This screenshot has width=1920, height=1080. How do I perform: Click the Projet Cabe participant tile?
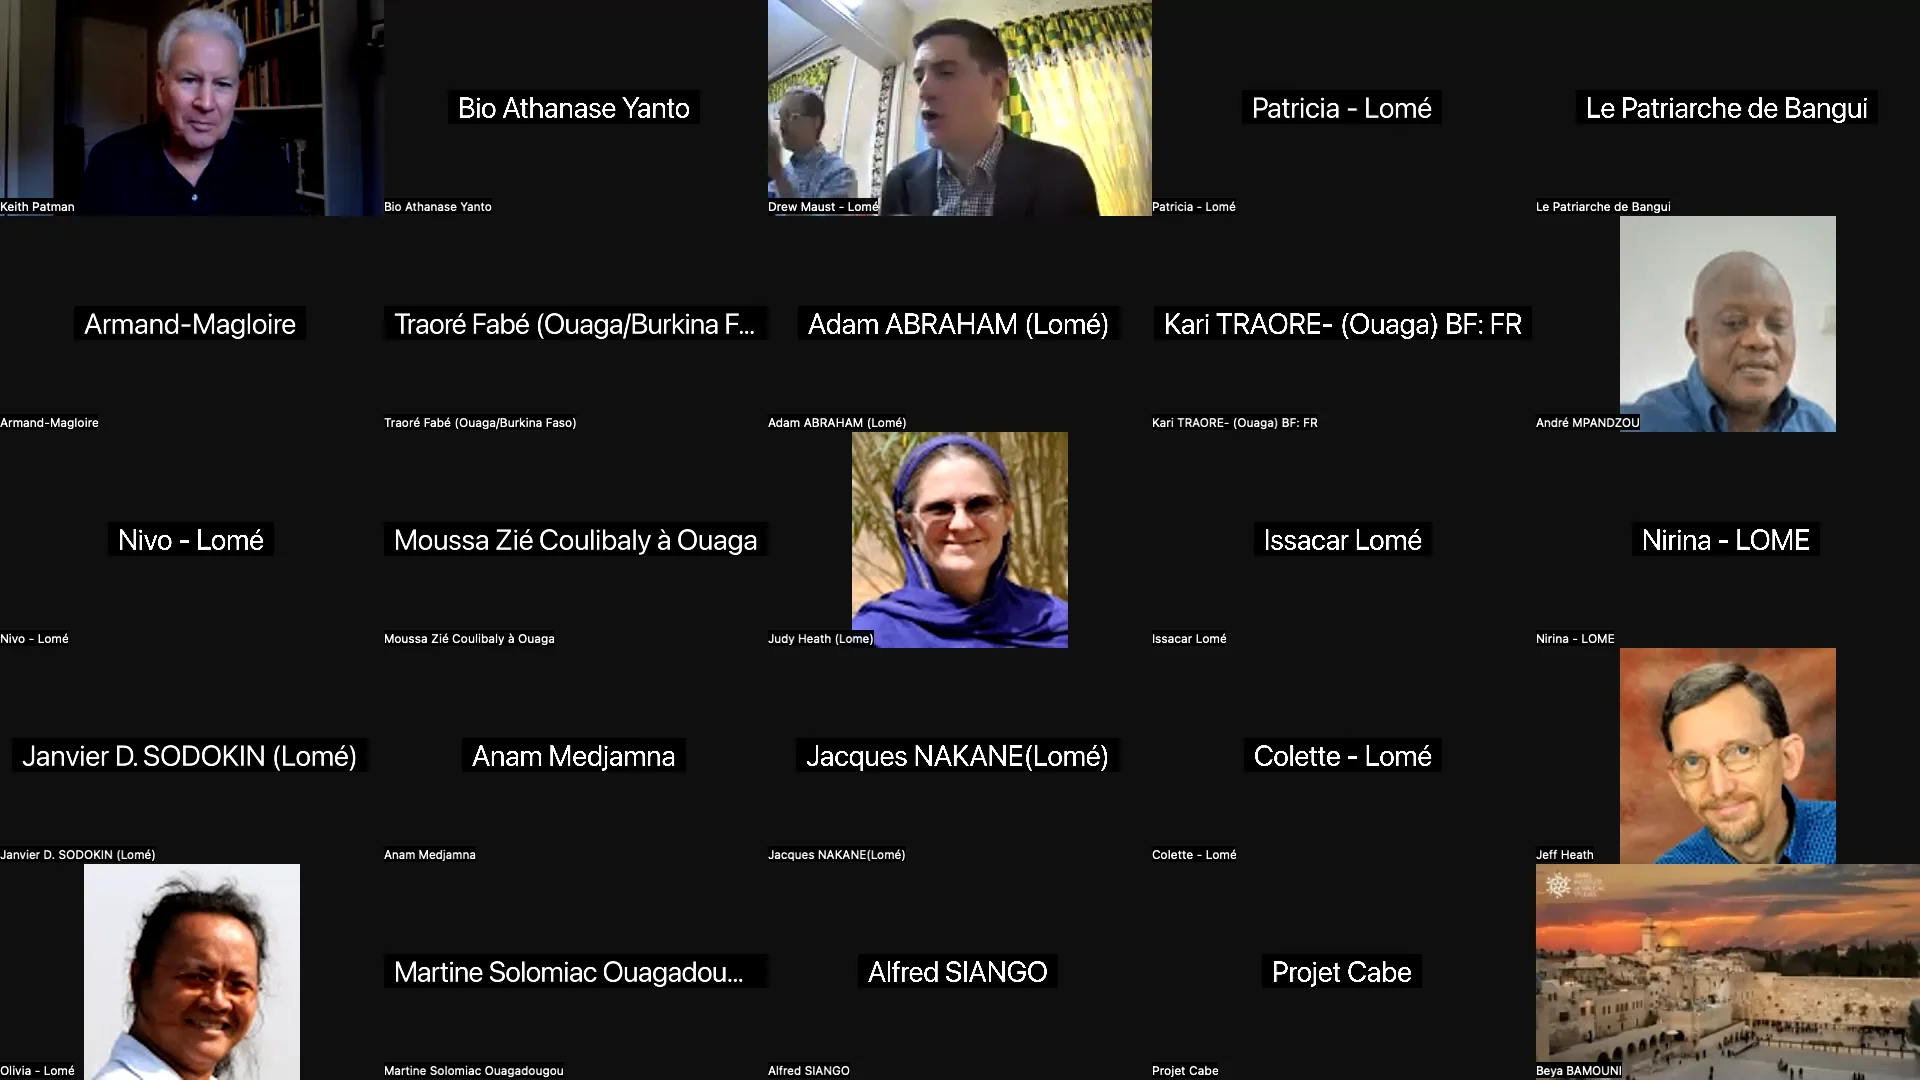[1344, 972]
